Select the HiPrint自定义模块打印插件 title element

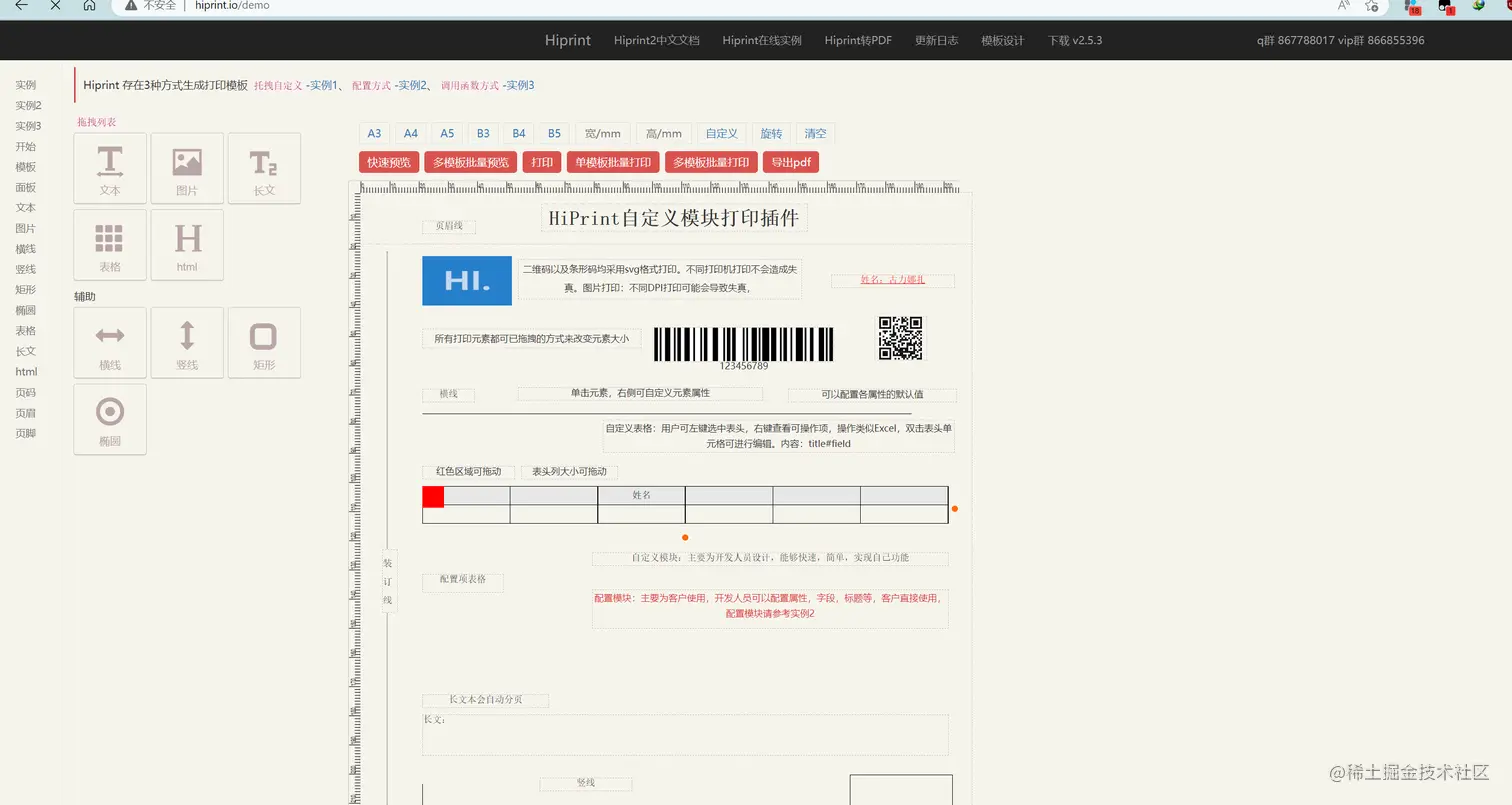click(674, 218)
